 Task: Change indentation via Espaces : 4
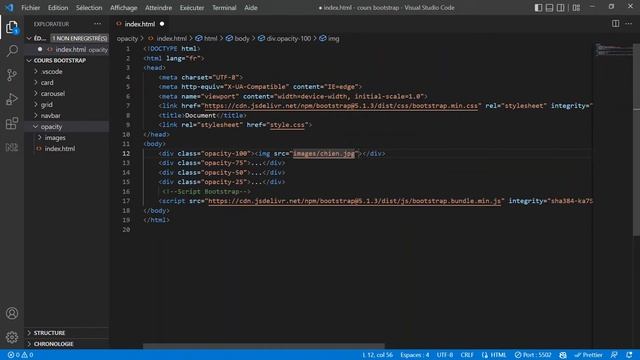coord(415,355)
